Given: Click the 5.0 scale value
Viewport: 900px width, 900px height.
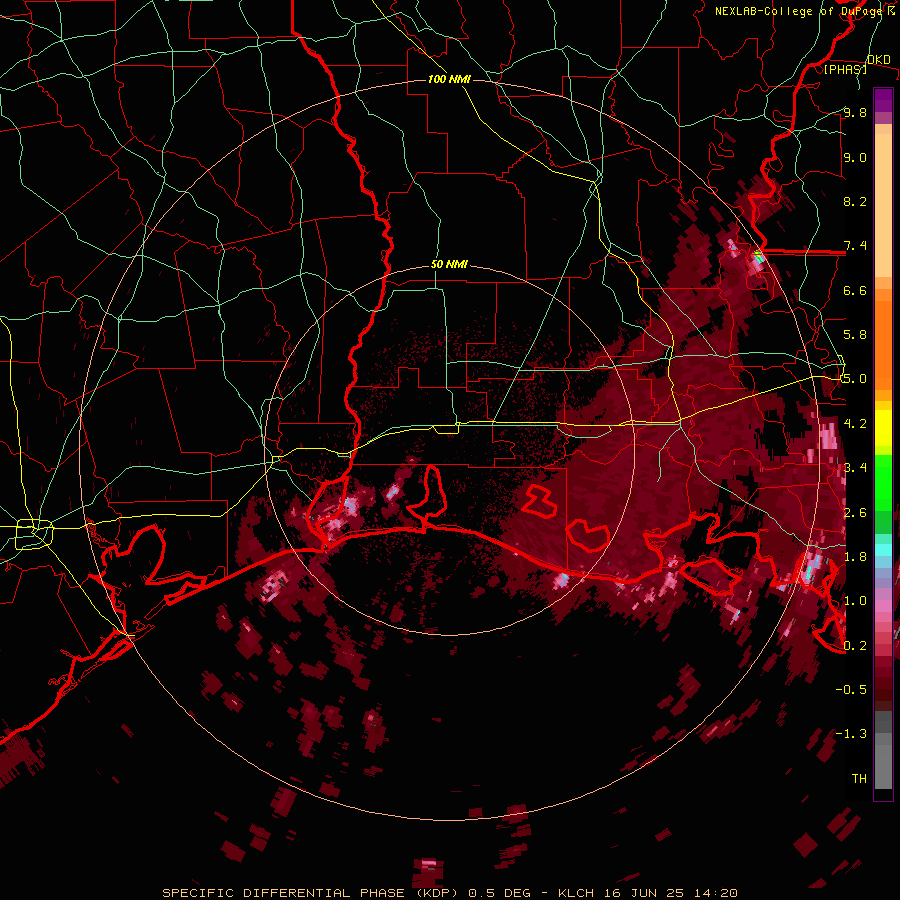Looking at the screenshot, I should click(x=855, y=379).
